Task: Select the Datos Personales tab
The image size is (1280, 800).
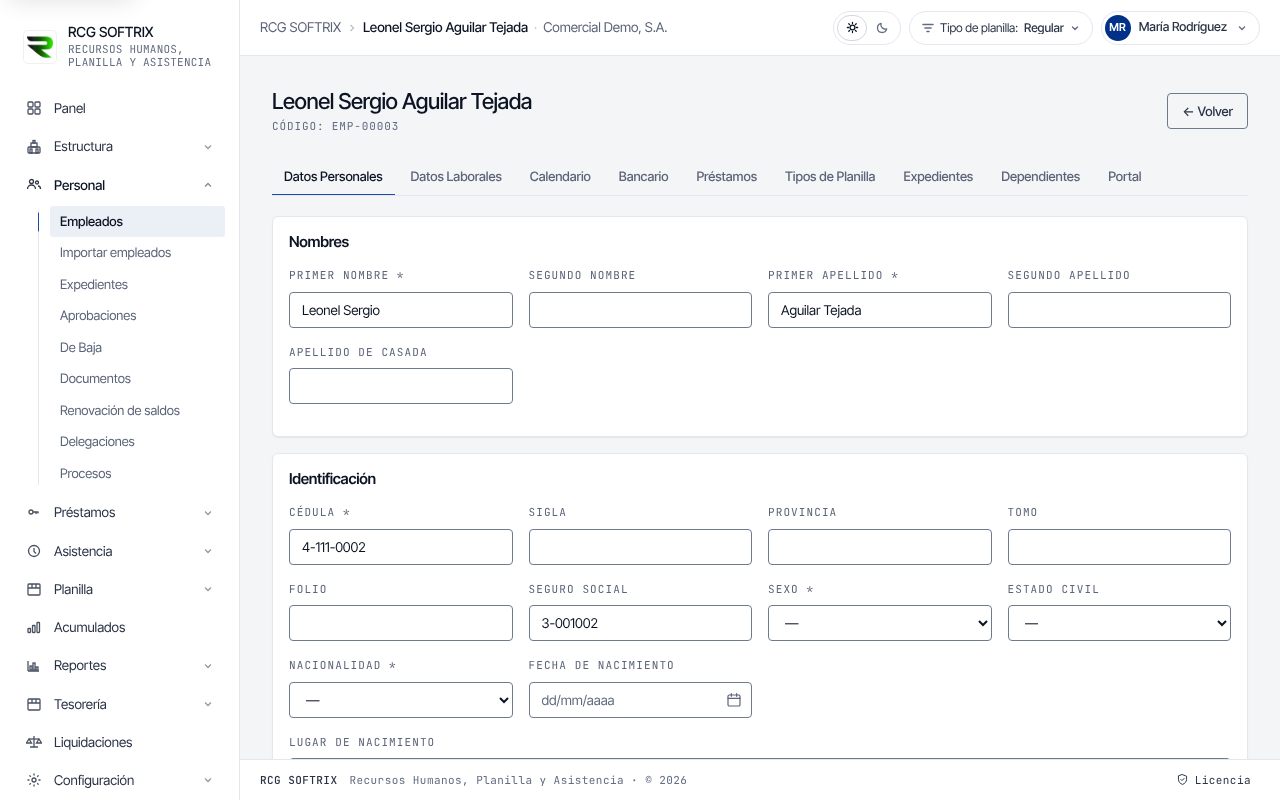Action: coord(333,176)
